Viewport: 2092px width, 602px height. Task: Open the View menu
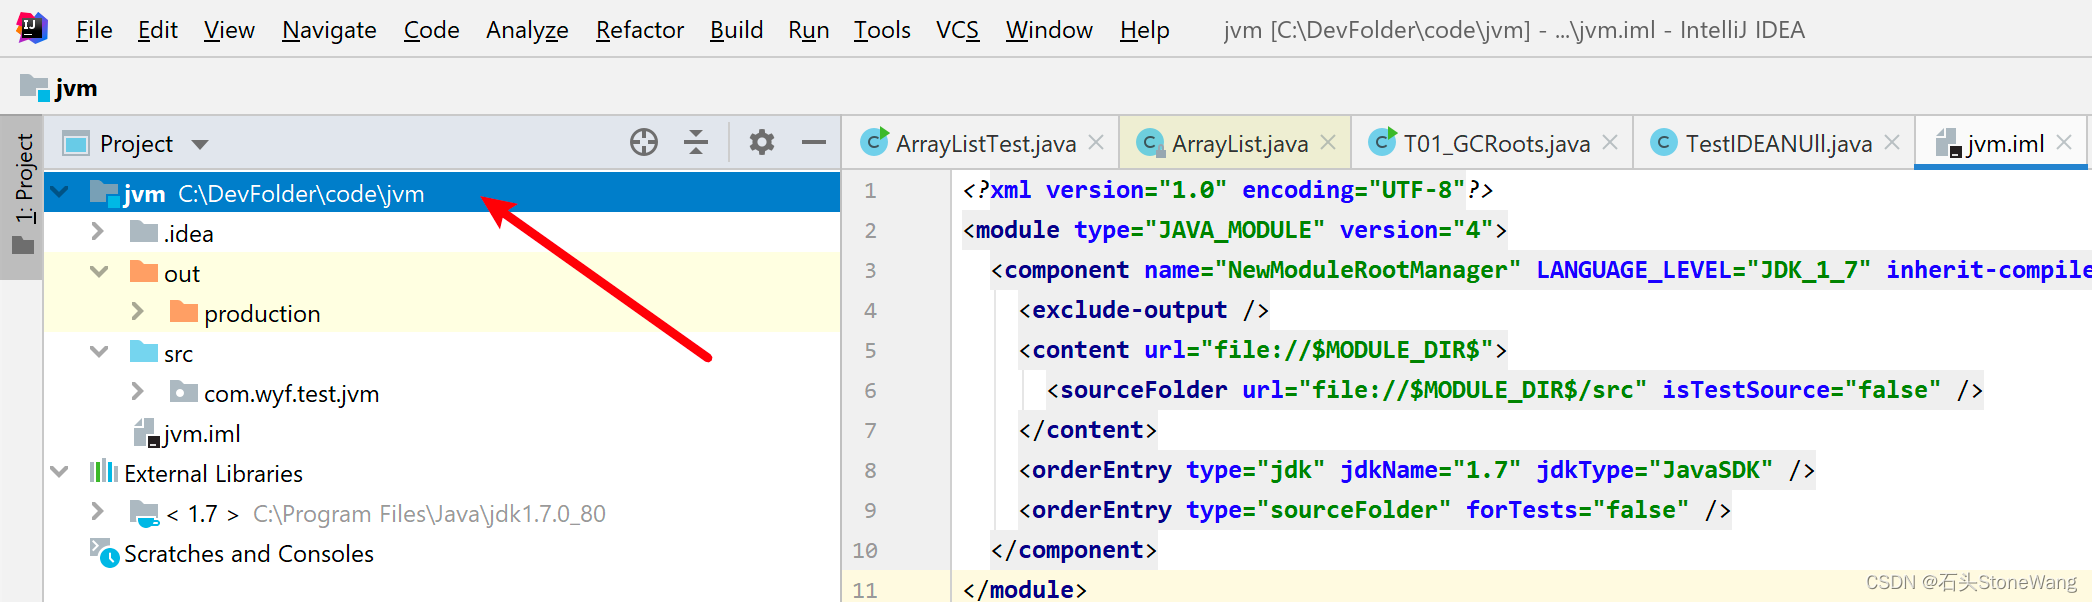229,30
